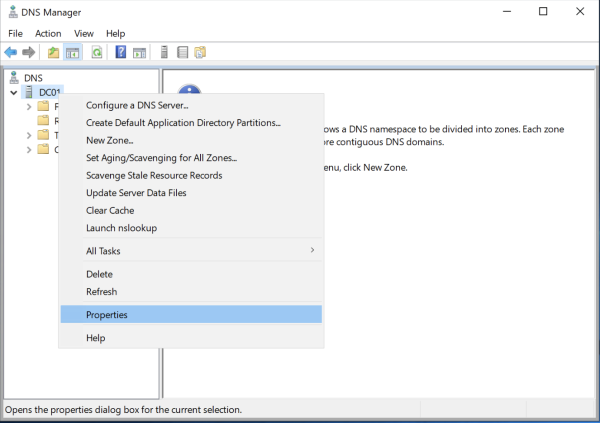Click the blue Help question mark icon

point(121,52)
